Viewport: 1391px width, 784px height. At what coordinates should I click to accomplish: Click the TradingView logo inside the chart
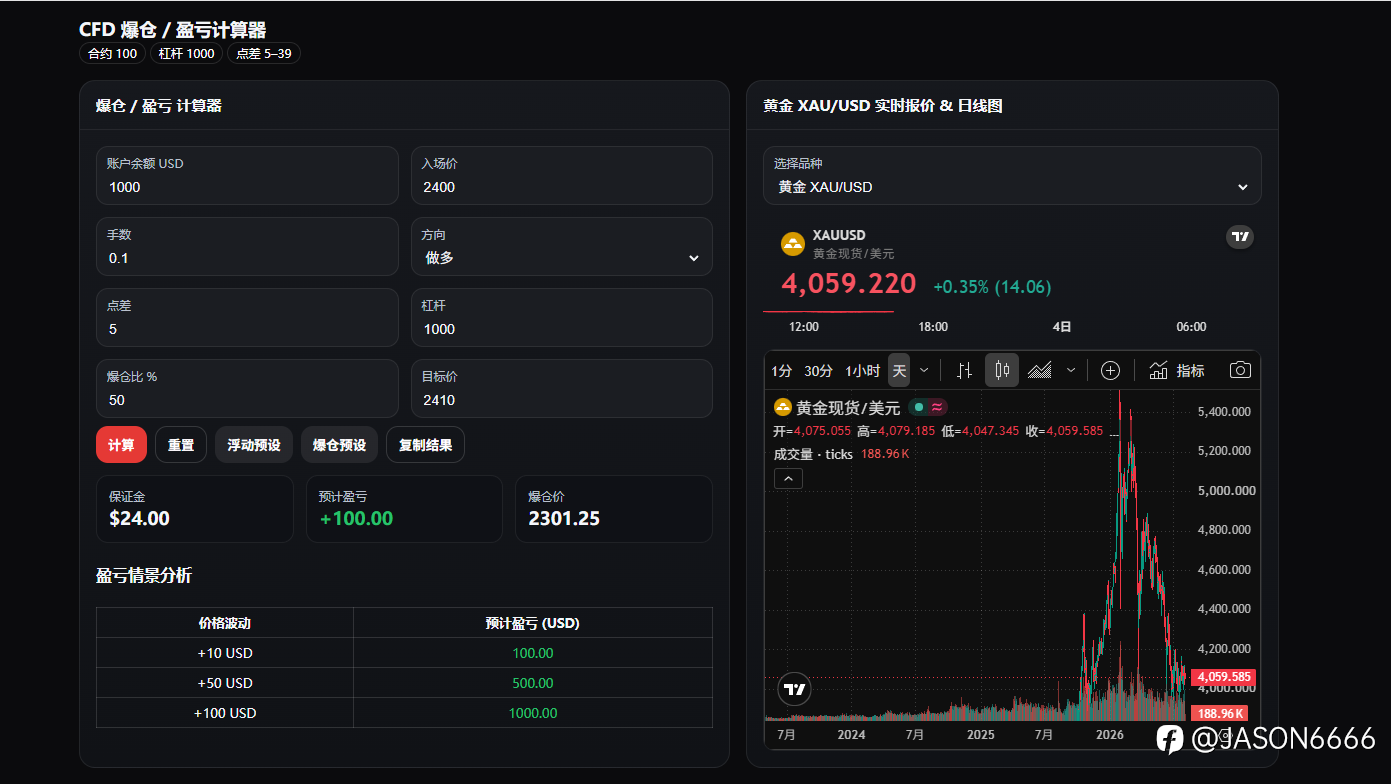point(795,689)
